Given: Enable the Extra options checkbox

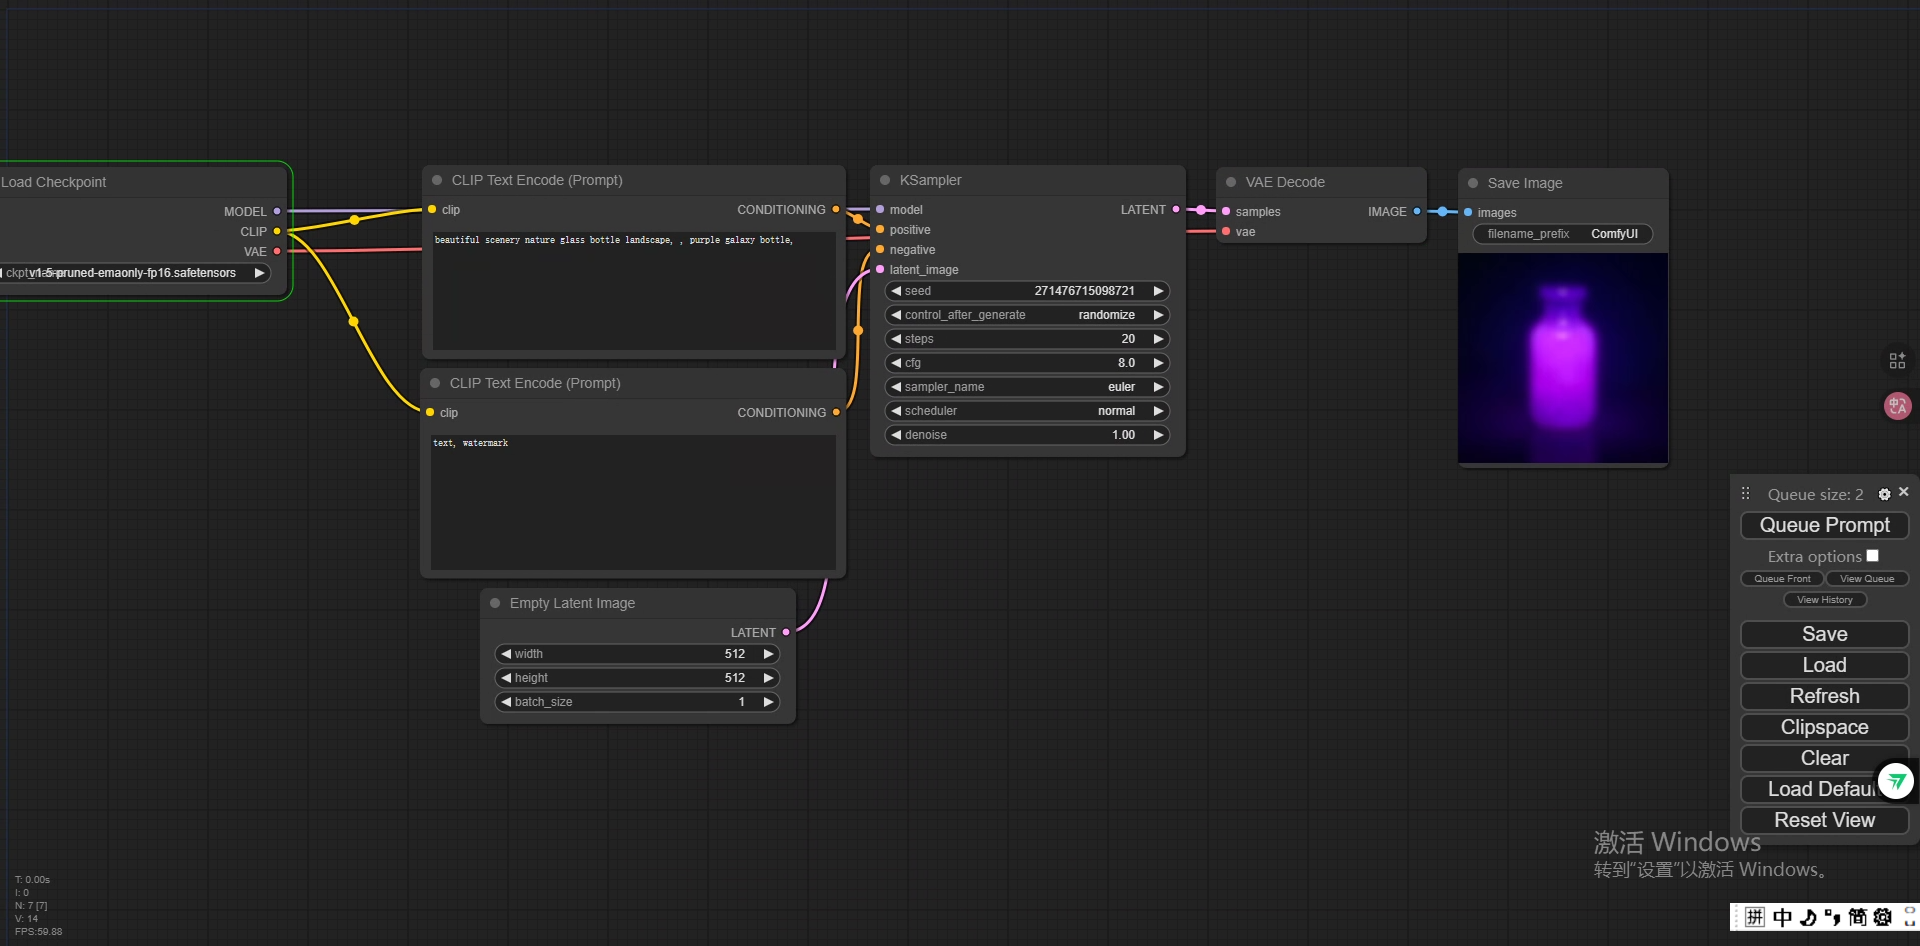Looking at the screenshot, I should pos(1872,556).
